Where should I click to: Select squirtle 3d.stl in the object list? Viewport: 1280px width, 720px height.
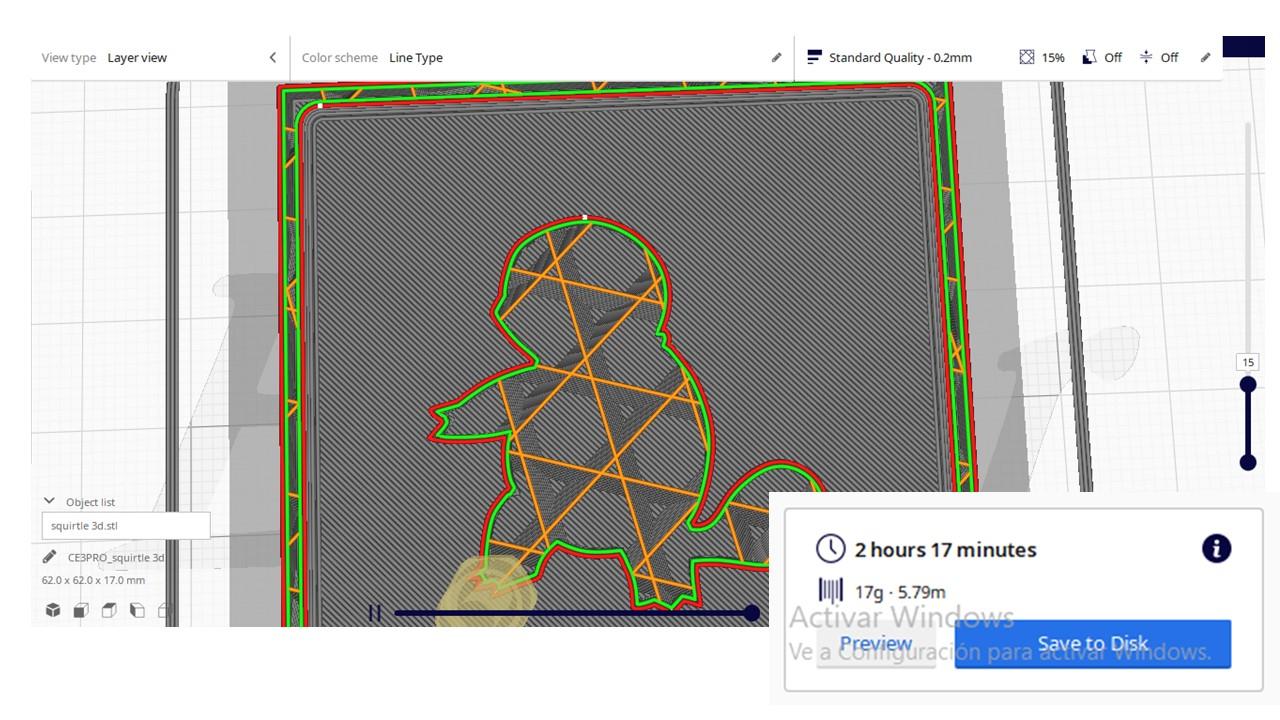(126, 526)
